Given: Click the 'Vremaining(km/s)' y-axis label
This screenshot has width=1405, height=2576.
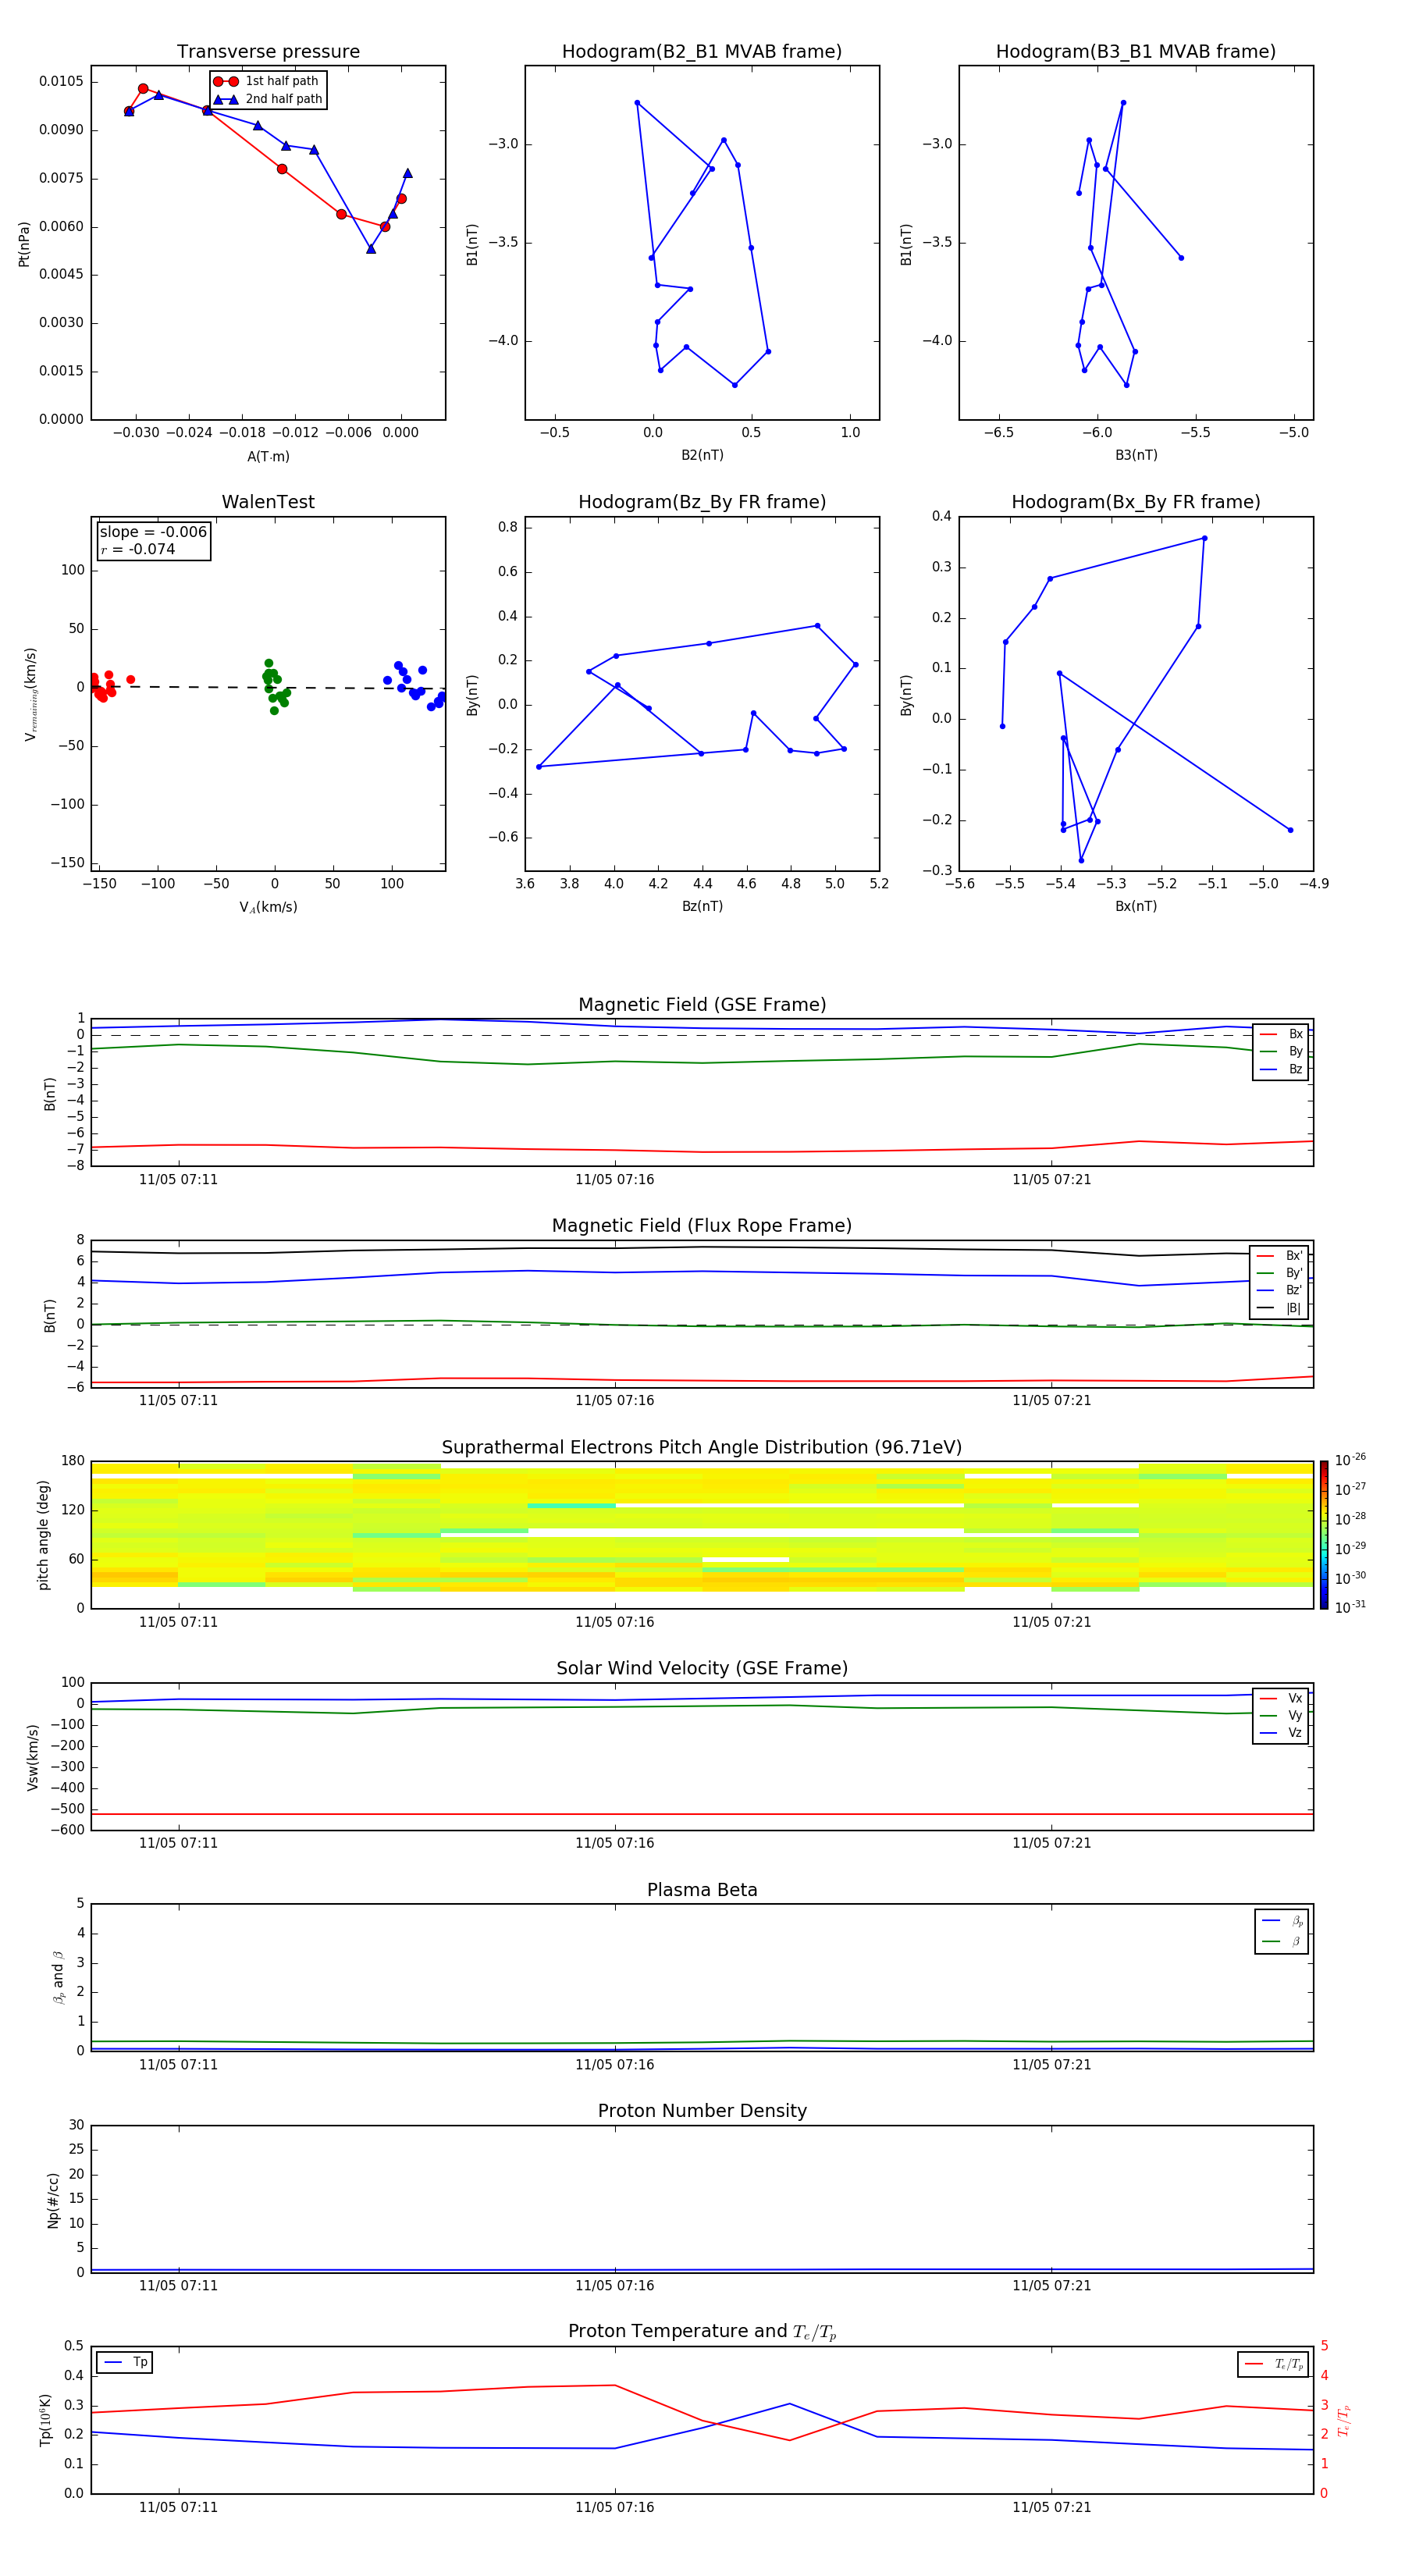Looking at the screenshot, I should (31, 694).
